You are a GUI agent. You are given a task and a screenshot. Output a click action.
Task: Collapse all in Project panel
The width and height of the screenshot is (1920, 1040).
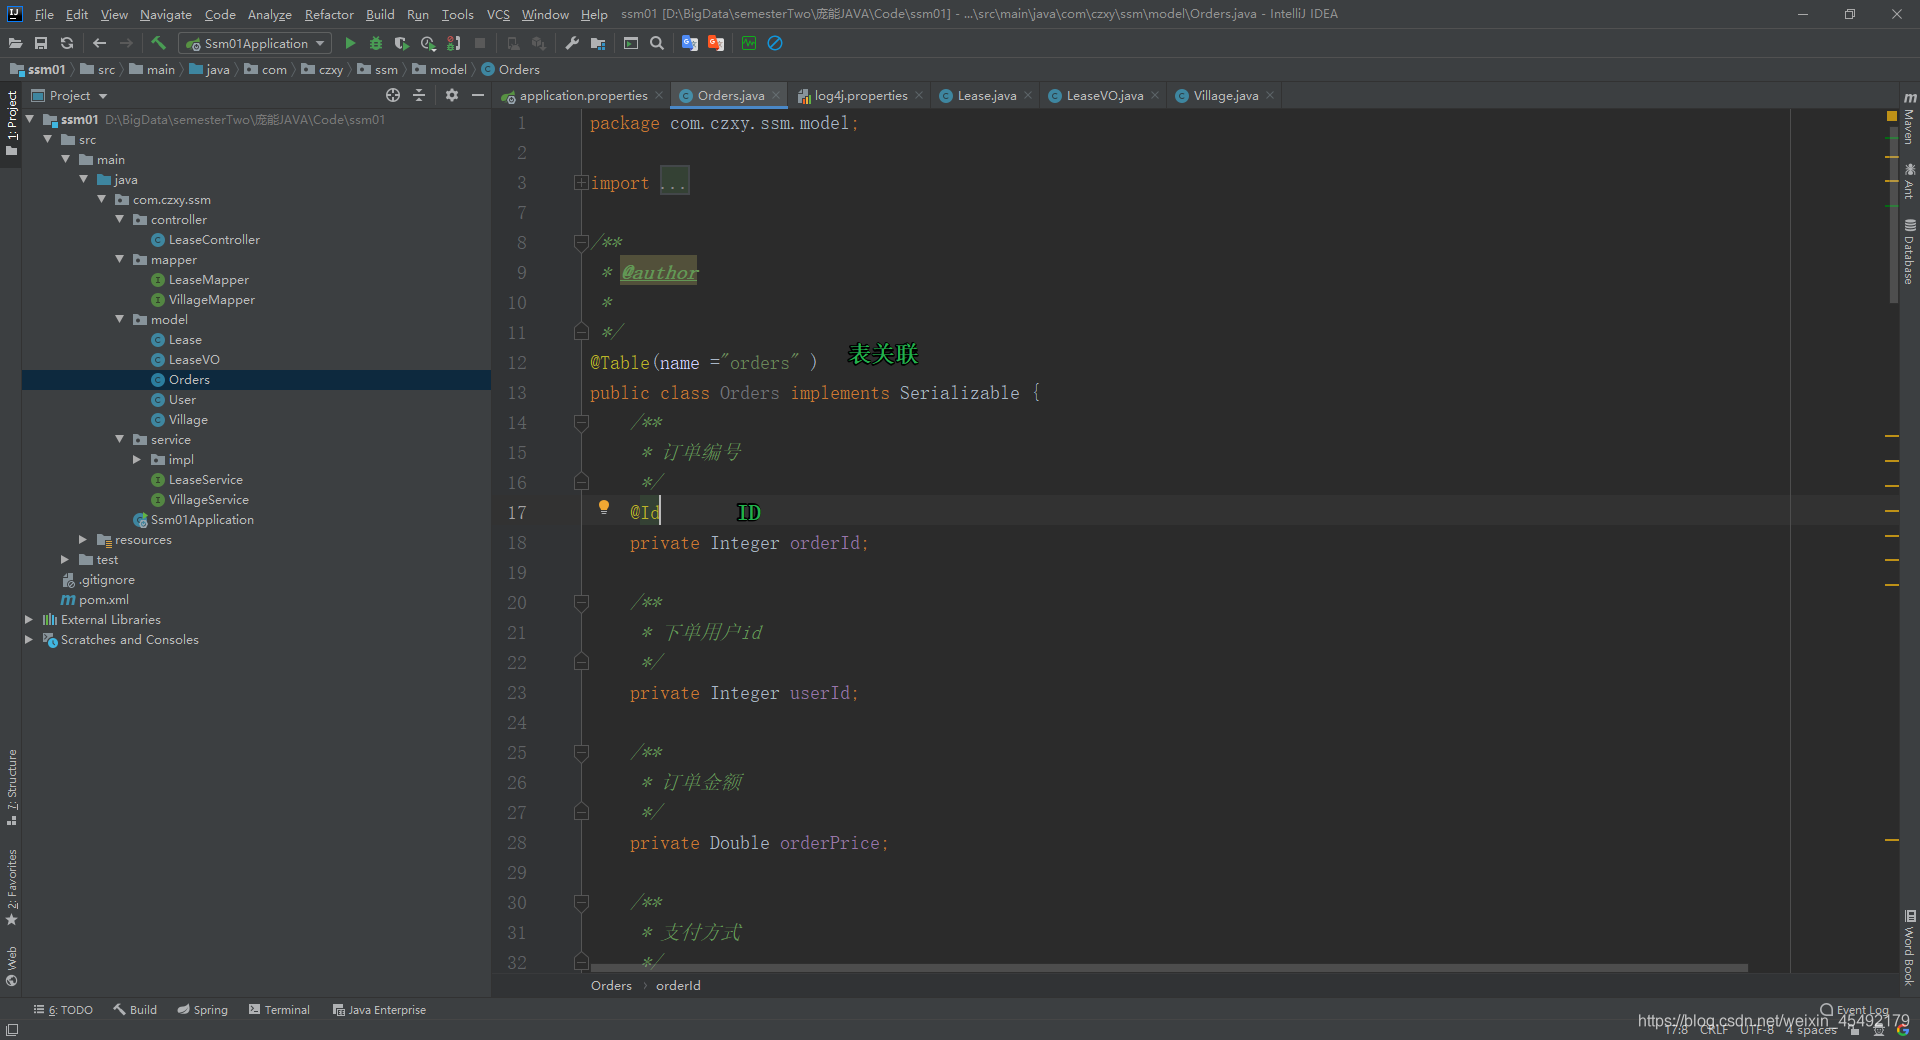tap(419, 95)
